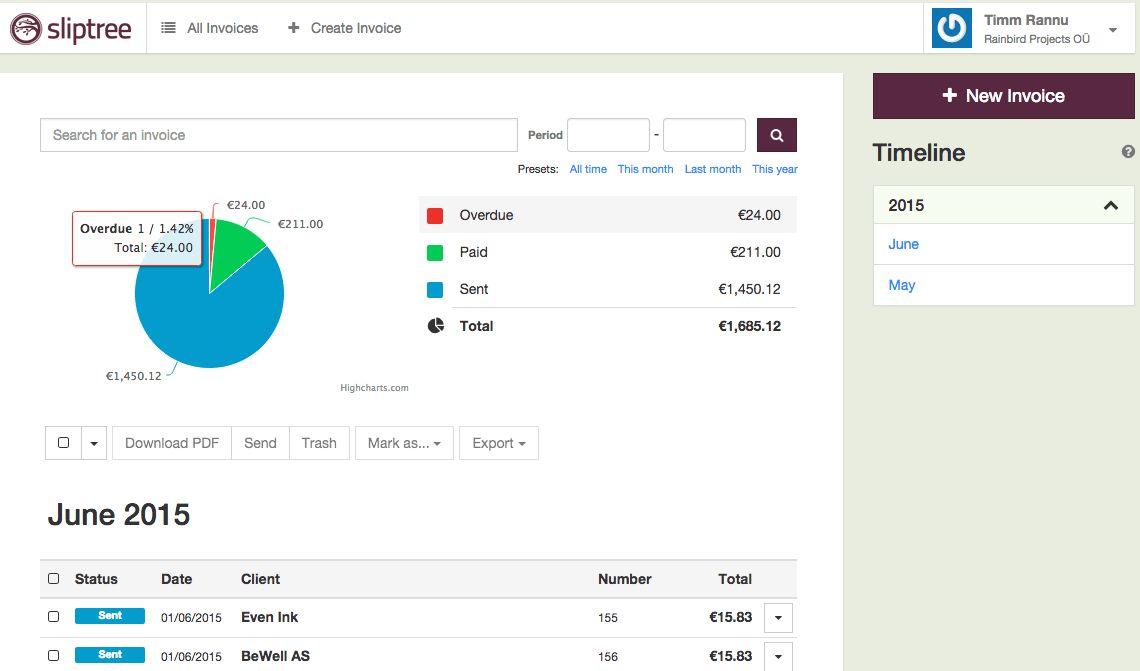Open the Export dropdown
The height and width of the screenshot is (671, 1140).
(498, 442)
